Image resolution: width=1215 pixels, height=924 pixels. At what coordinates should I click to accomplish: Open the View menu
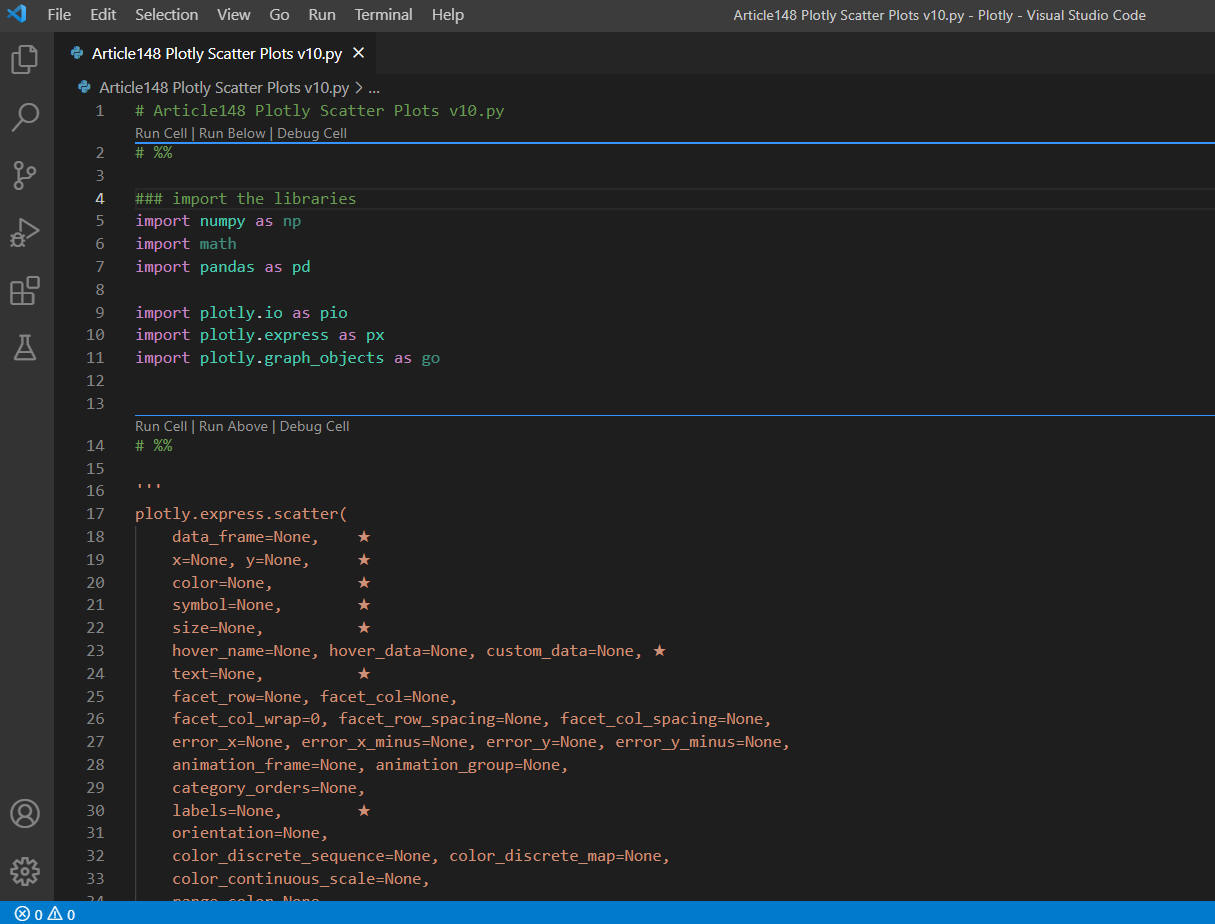pos(234,15)
